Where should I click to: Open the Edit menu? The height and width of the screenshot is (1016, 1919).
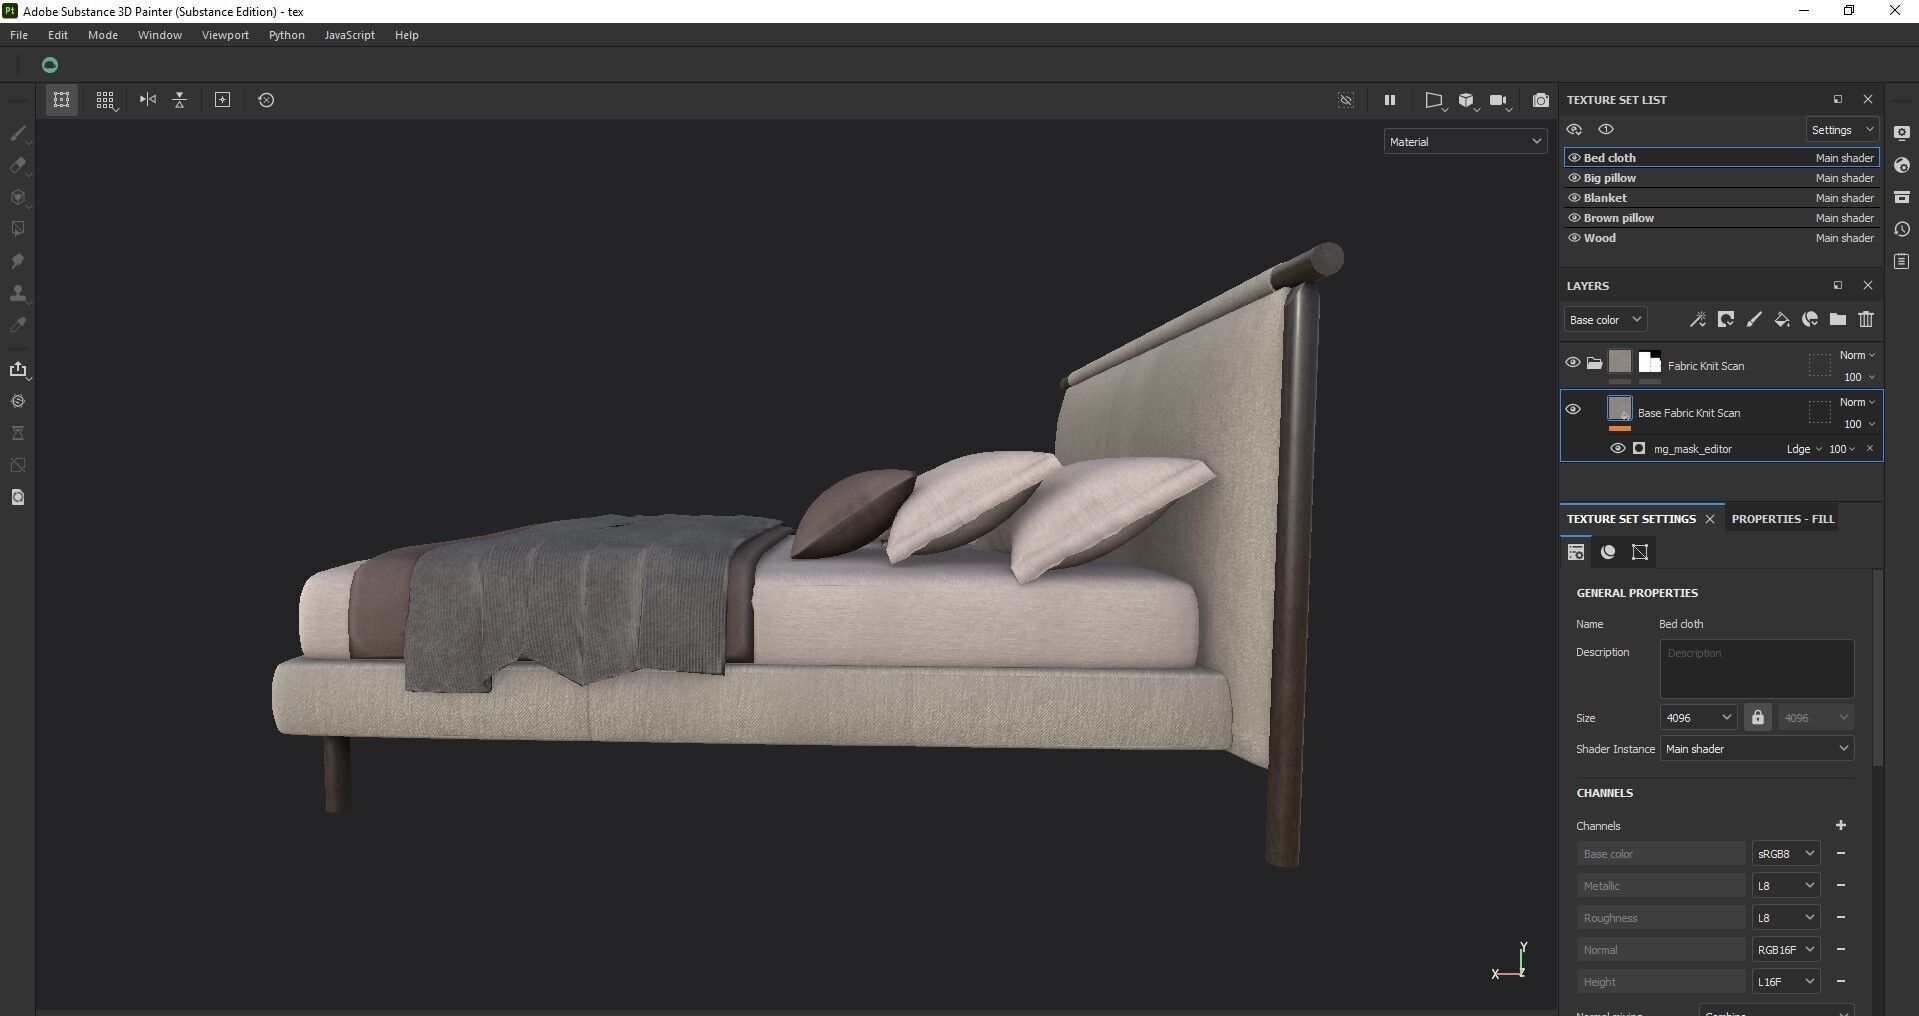coord(58,35)
